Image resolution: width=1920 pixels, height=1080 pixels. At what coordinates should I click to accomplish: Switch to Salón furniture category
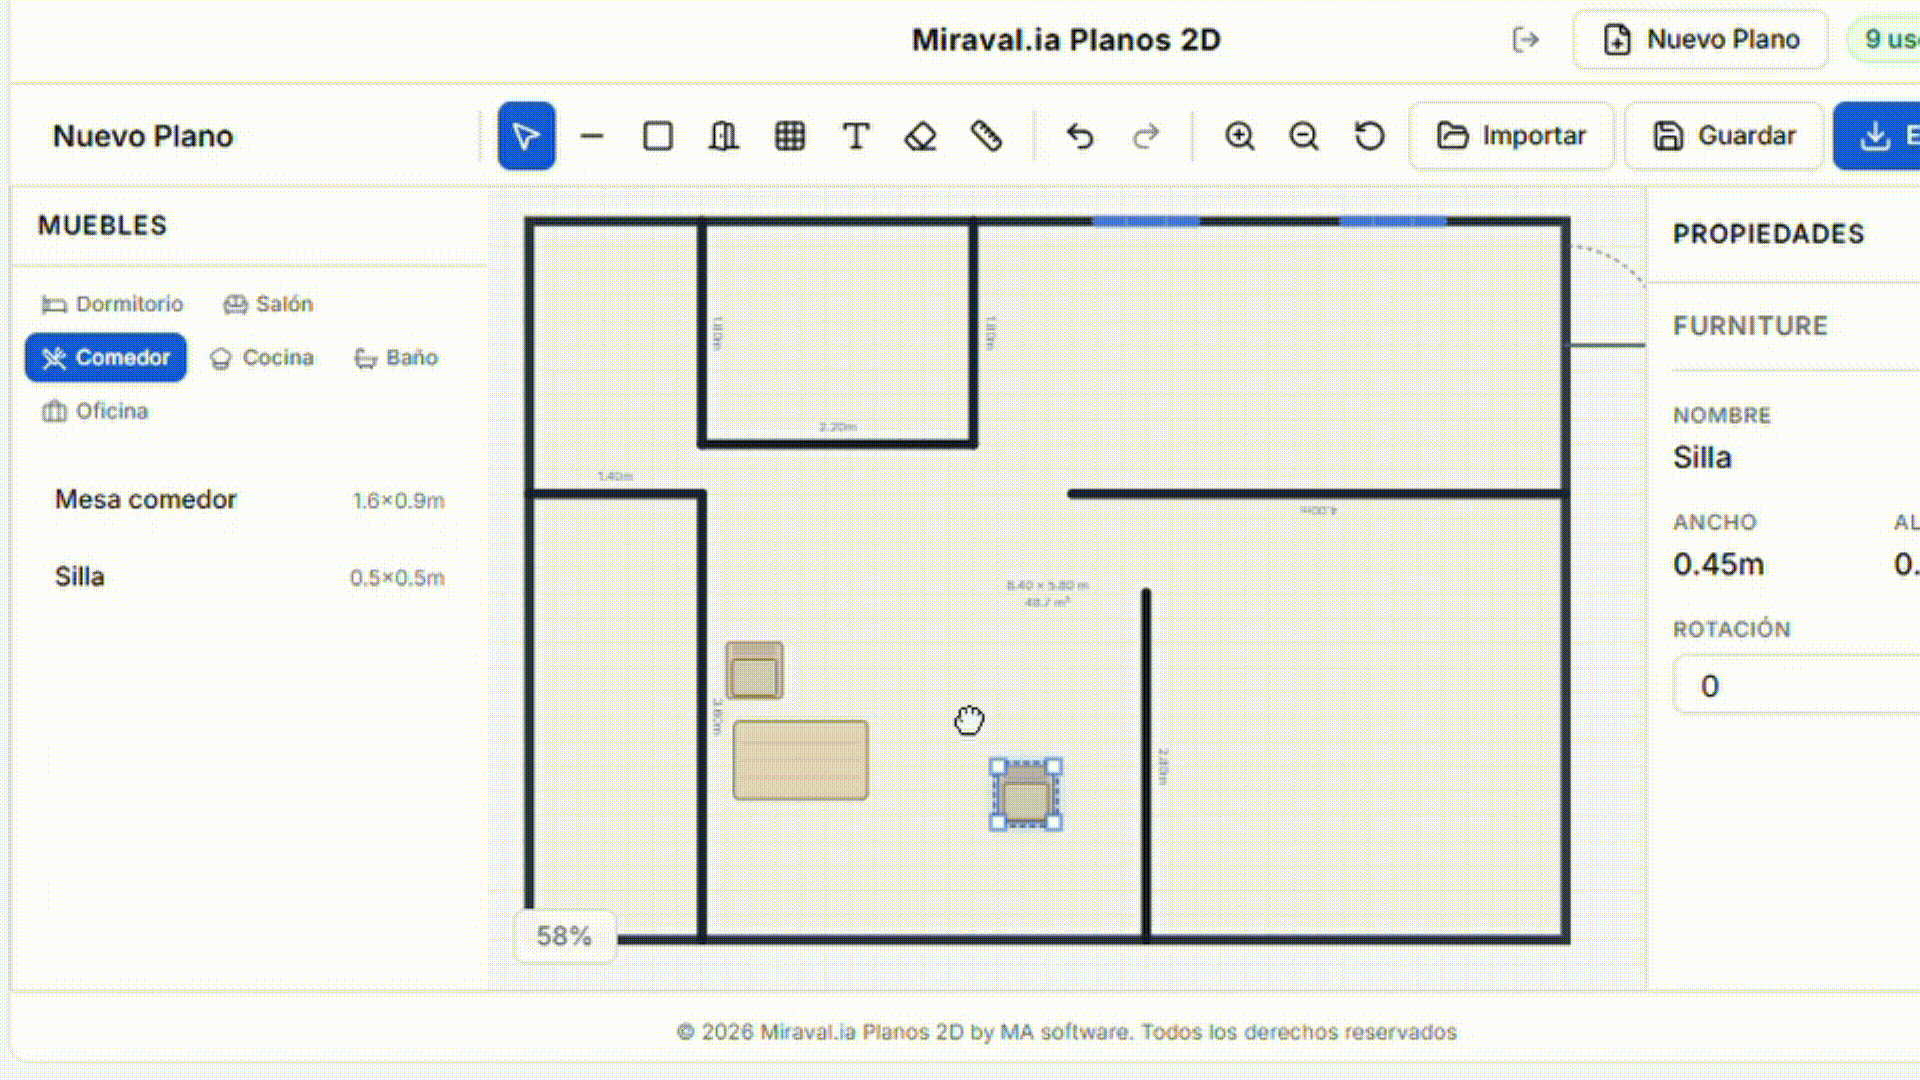(x=268, y=304)
